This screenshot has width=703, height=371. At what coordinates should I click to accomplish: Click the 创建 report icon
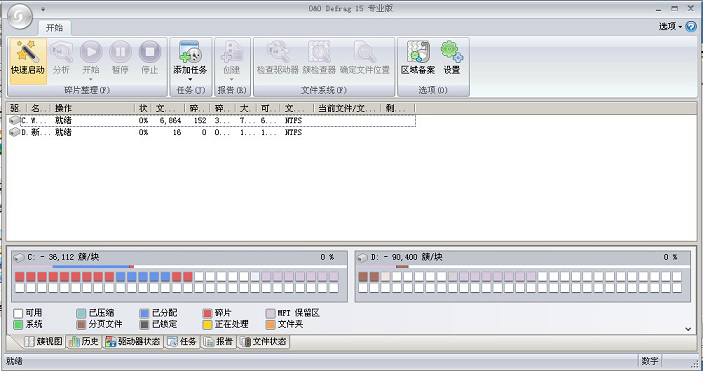point(232,52)
